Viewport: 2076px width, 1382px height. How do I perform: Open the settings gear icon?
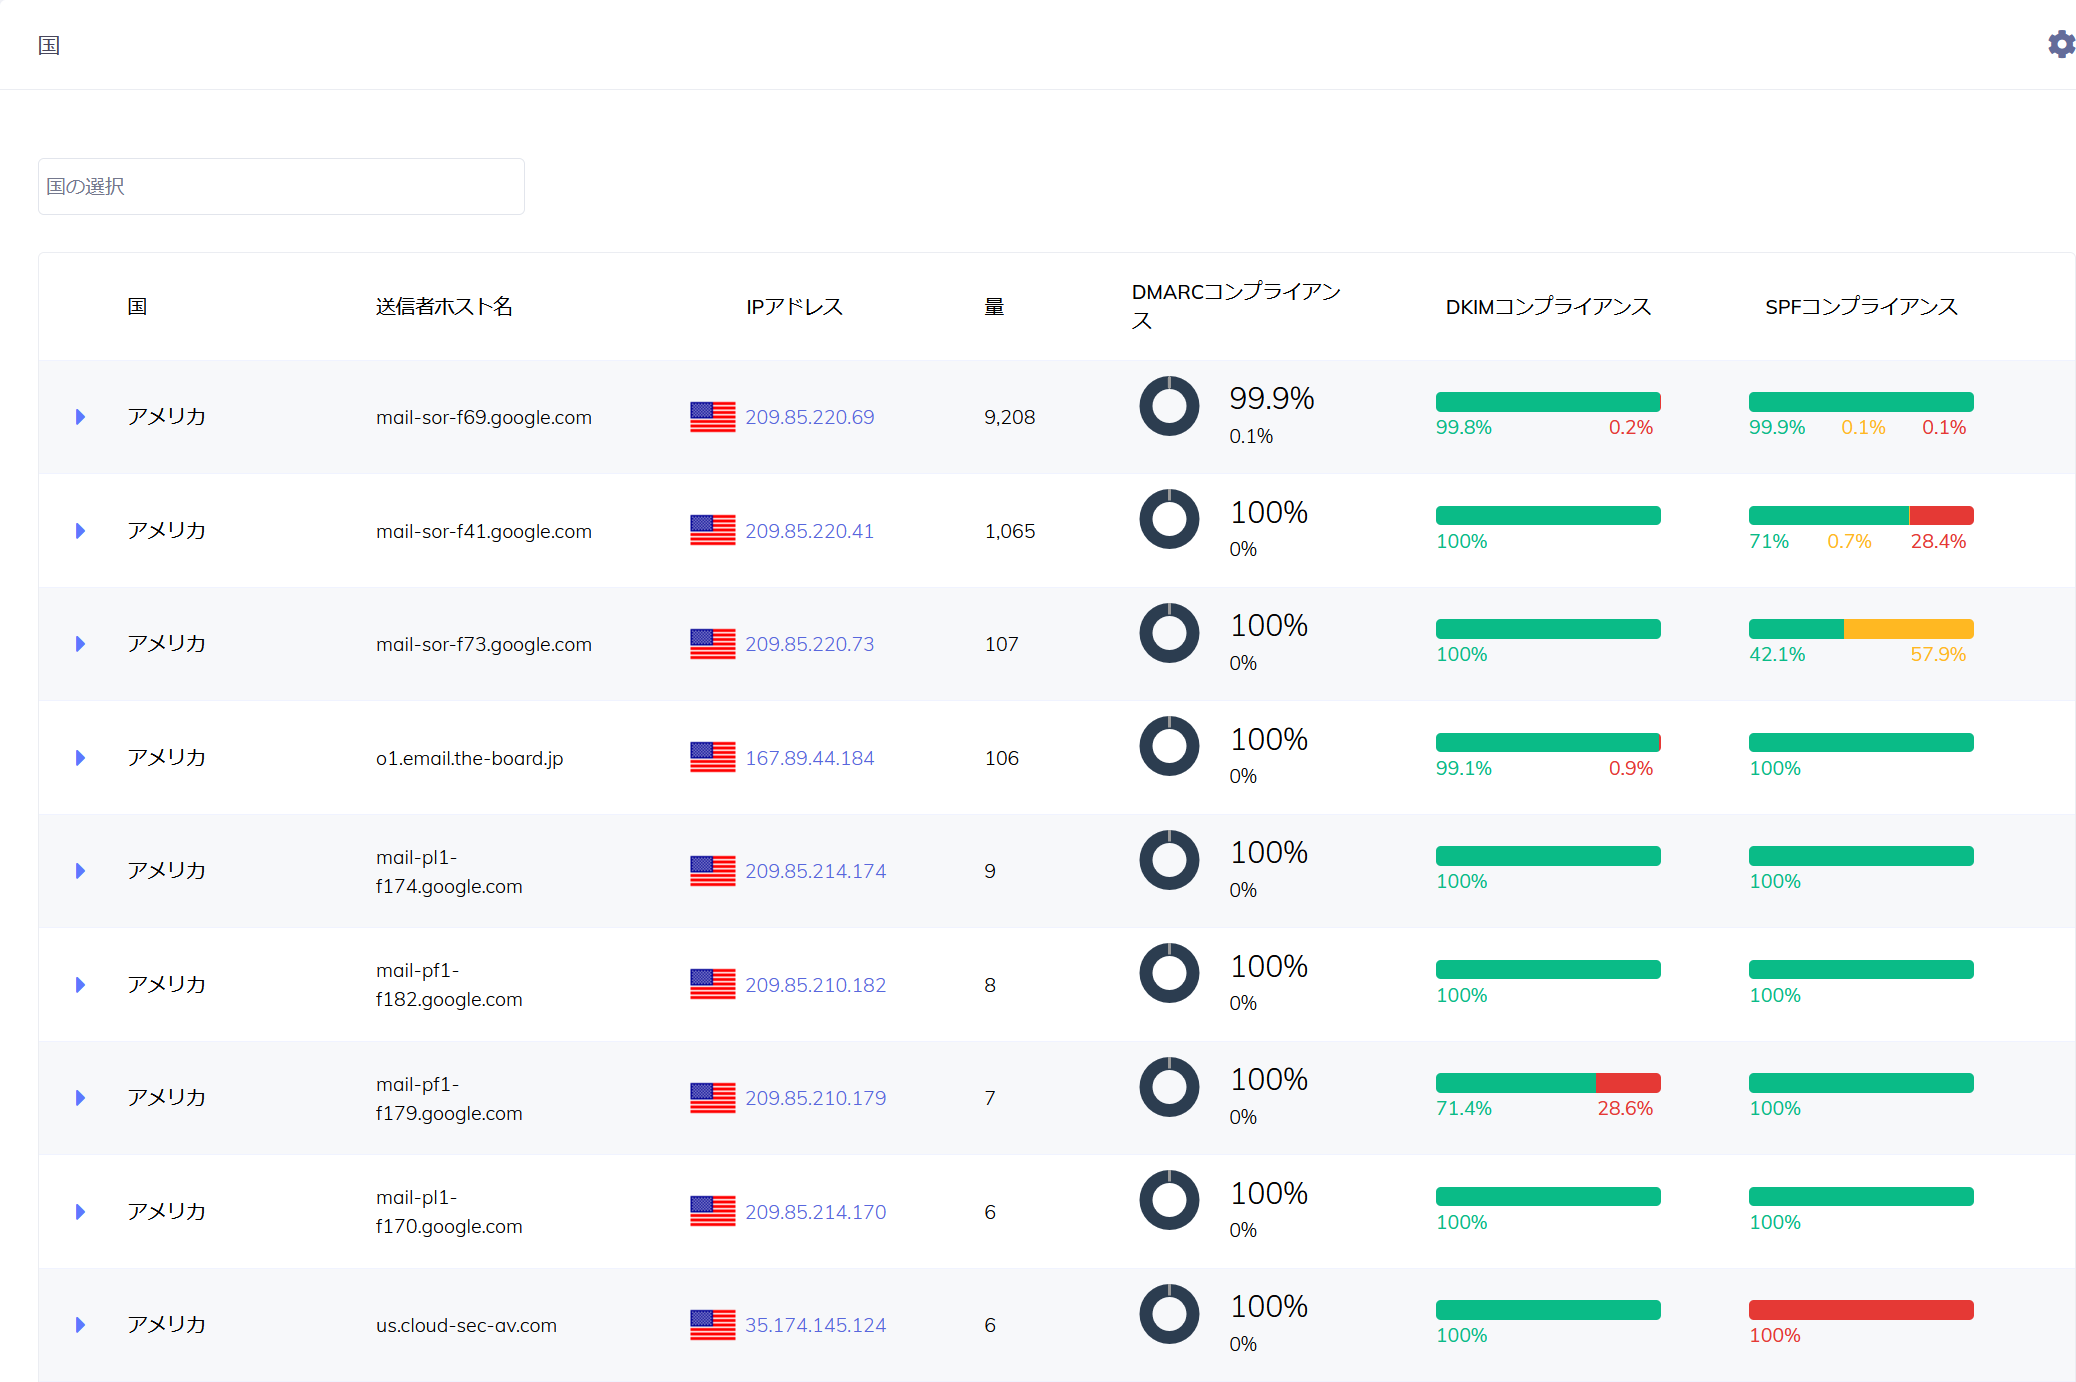coord(2061,44)
